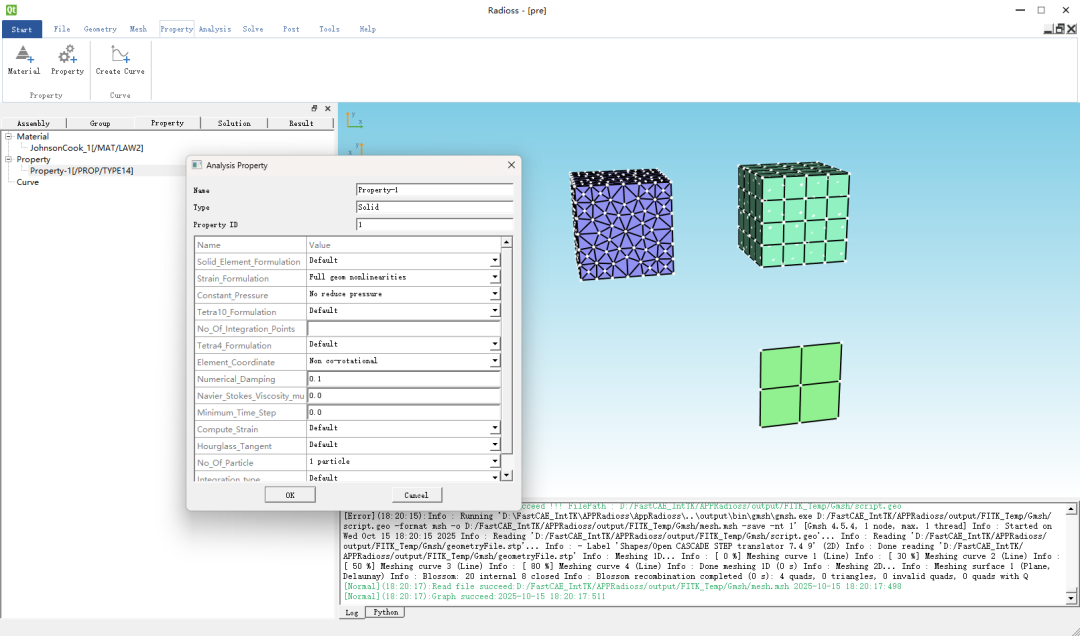Click Numerical_Damping value field

tap(404, 379)
